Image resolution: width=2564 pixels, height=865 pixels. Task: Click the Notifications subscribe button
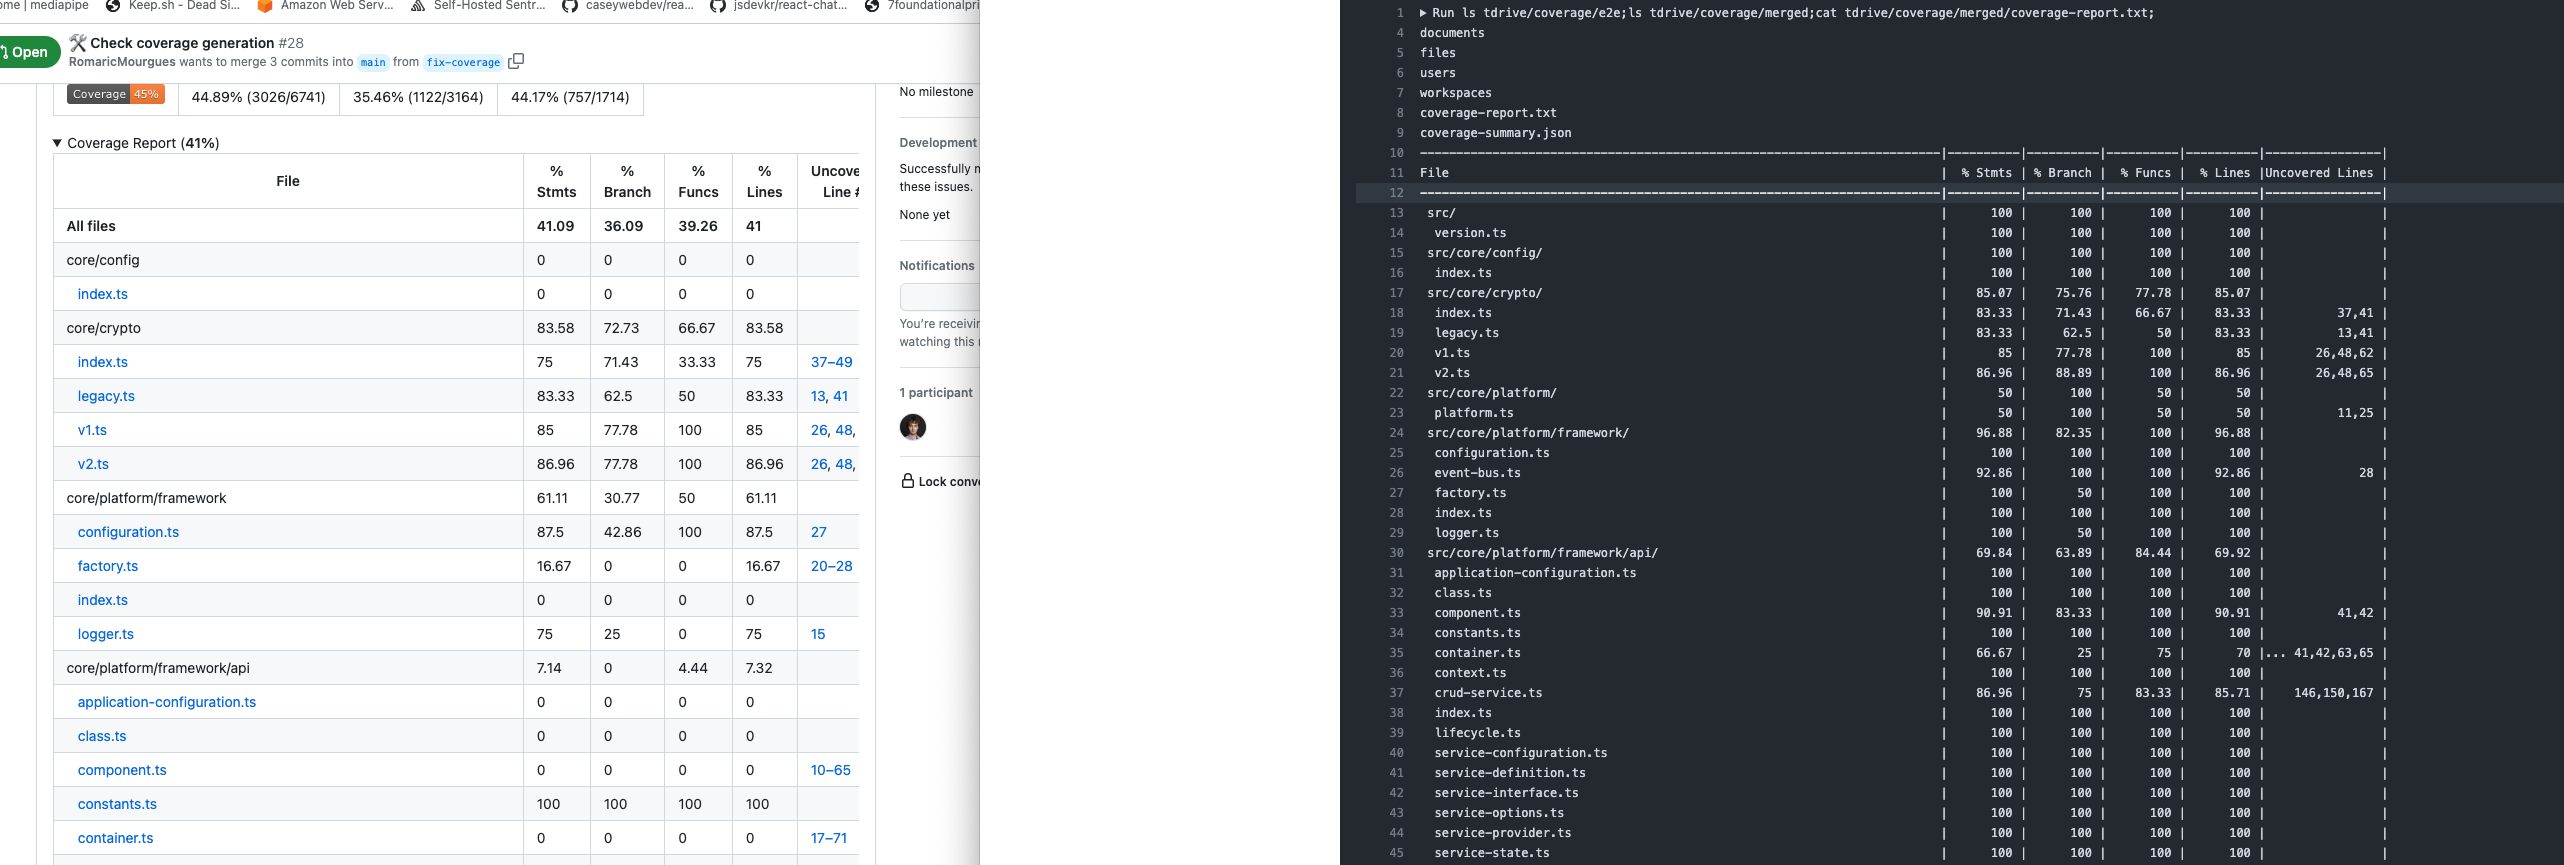click(x=939, y=296)
